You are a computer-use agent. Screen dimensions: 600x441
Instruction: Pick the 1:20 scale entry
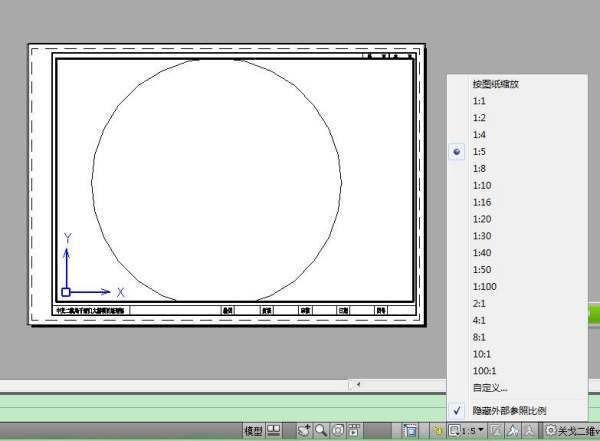coord(517,219)
